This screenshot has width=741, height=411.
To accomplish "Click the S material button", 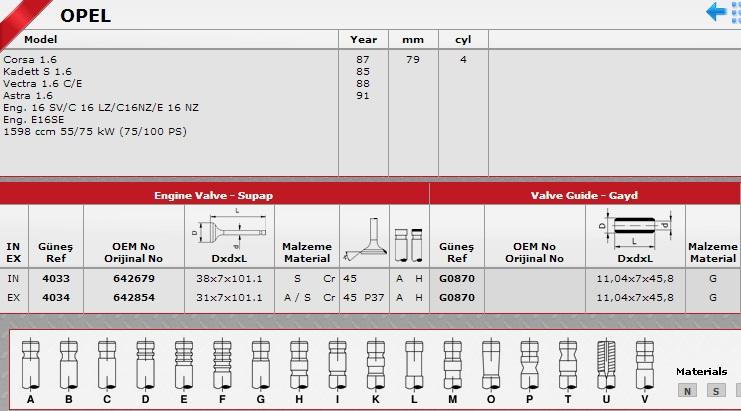I will (x=716, y=391).
